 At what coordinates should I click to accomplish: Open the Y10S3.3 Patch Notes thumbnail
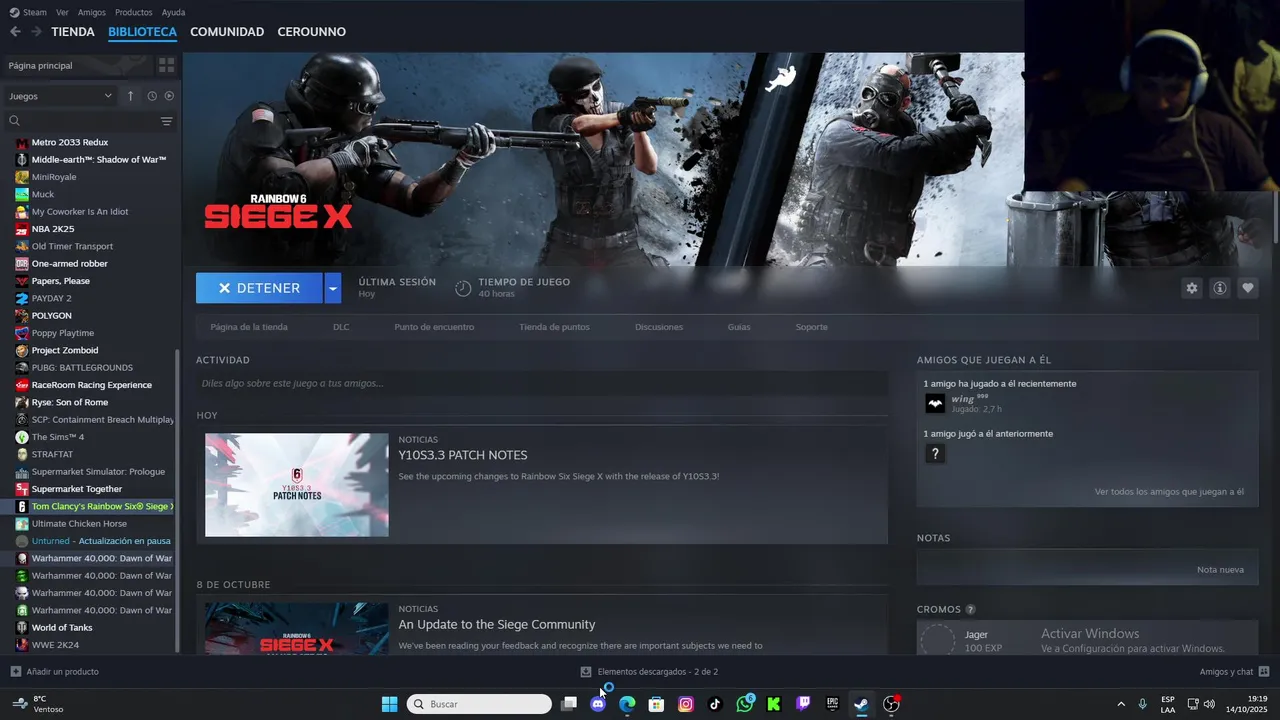(297, 485)
